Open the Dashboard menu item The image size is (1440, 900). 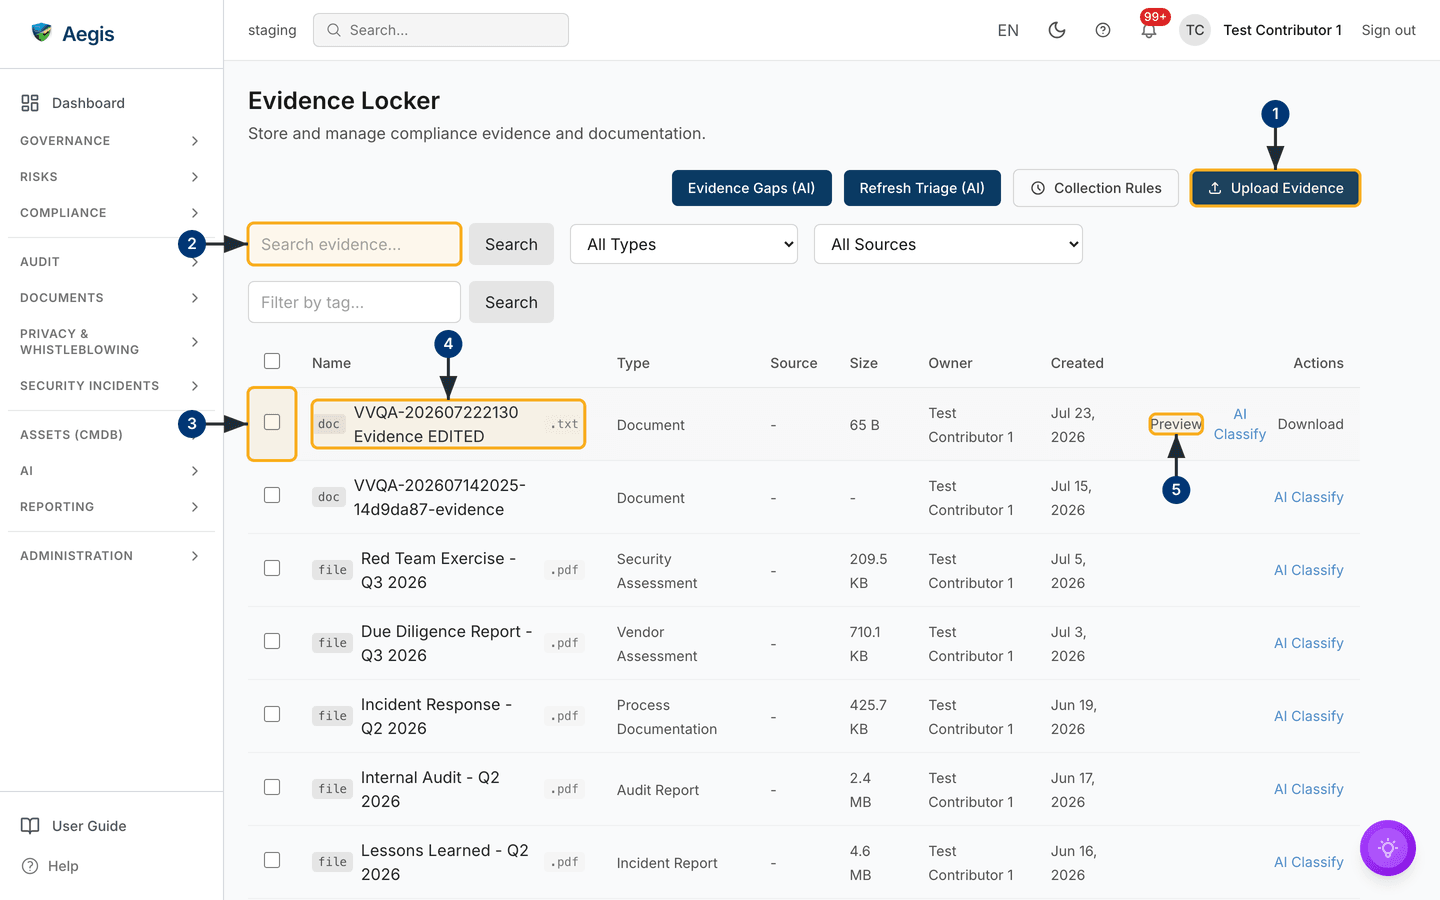[x=110, y=103]
